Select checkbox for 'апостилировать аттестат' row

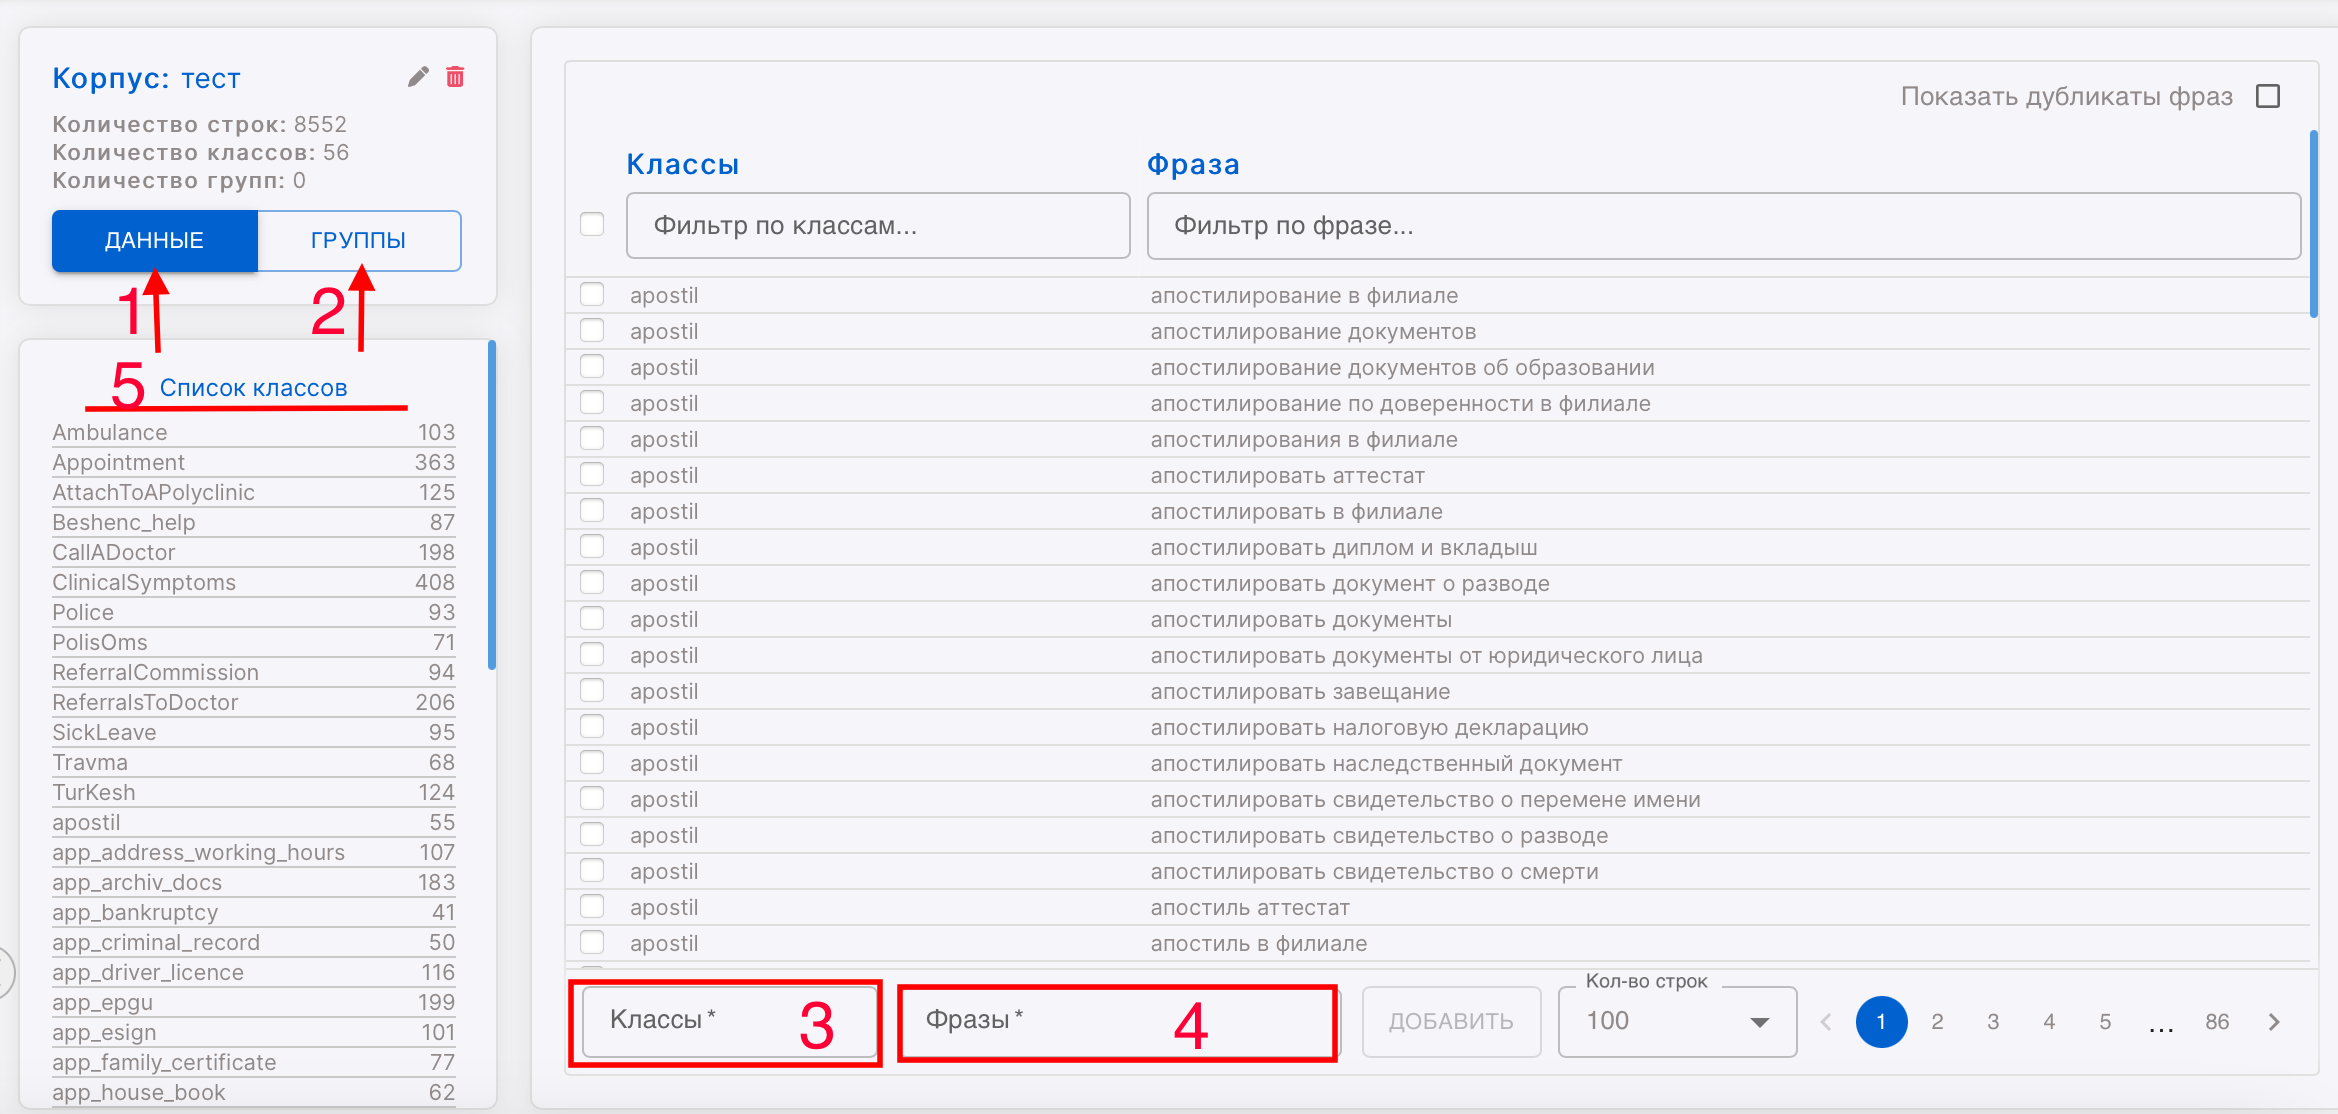click(x=592, y=475)
